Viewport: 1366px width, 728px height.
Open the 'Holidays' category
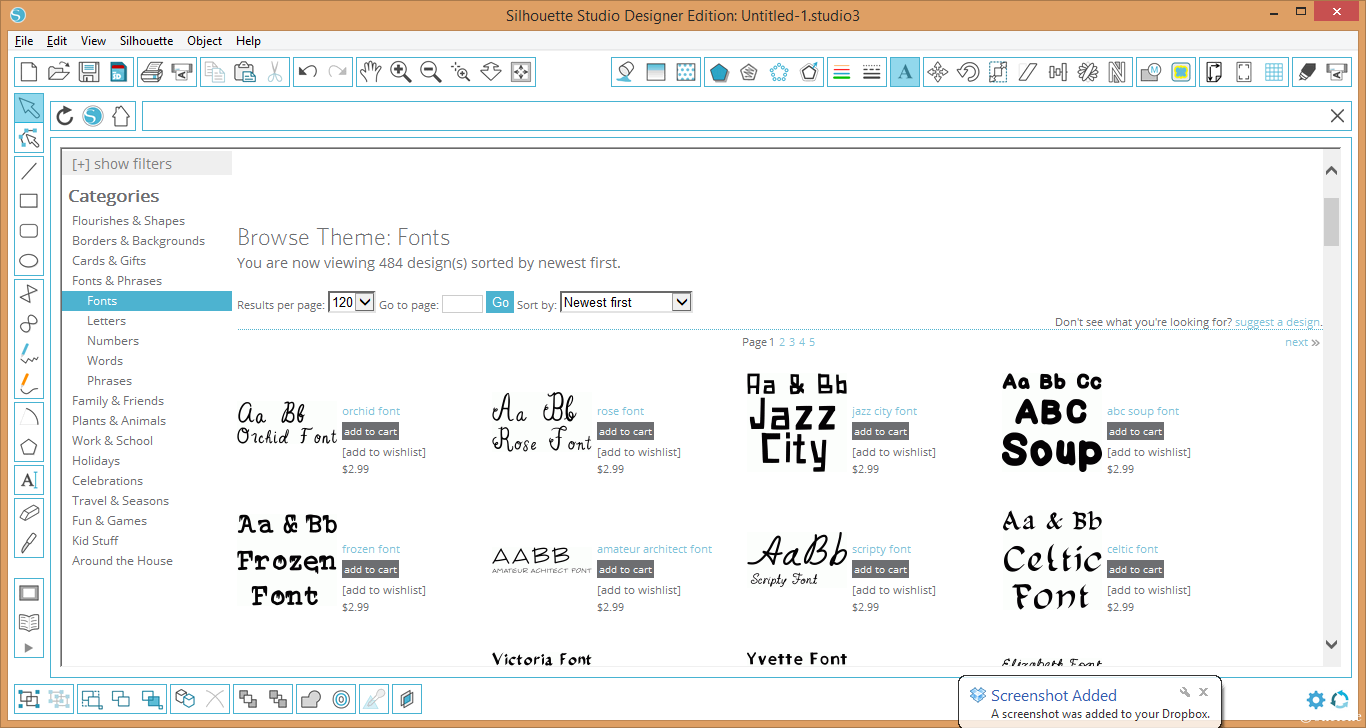[96, 461]
